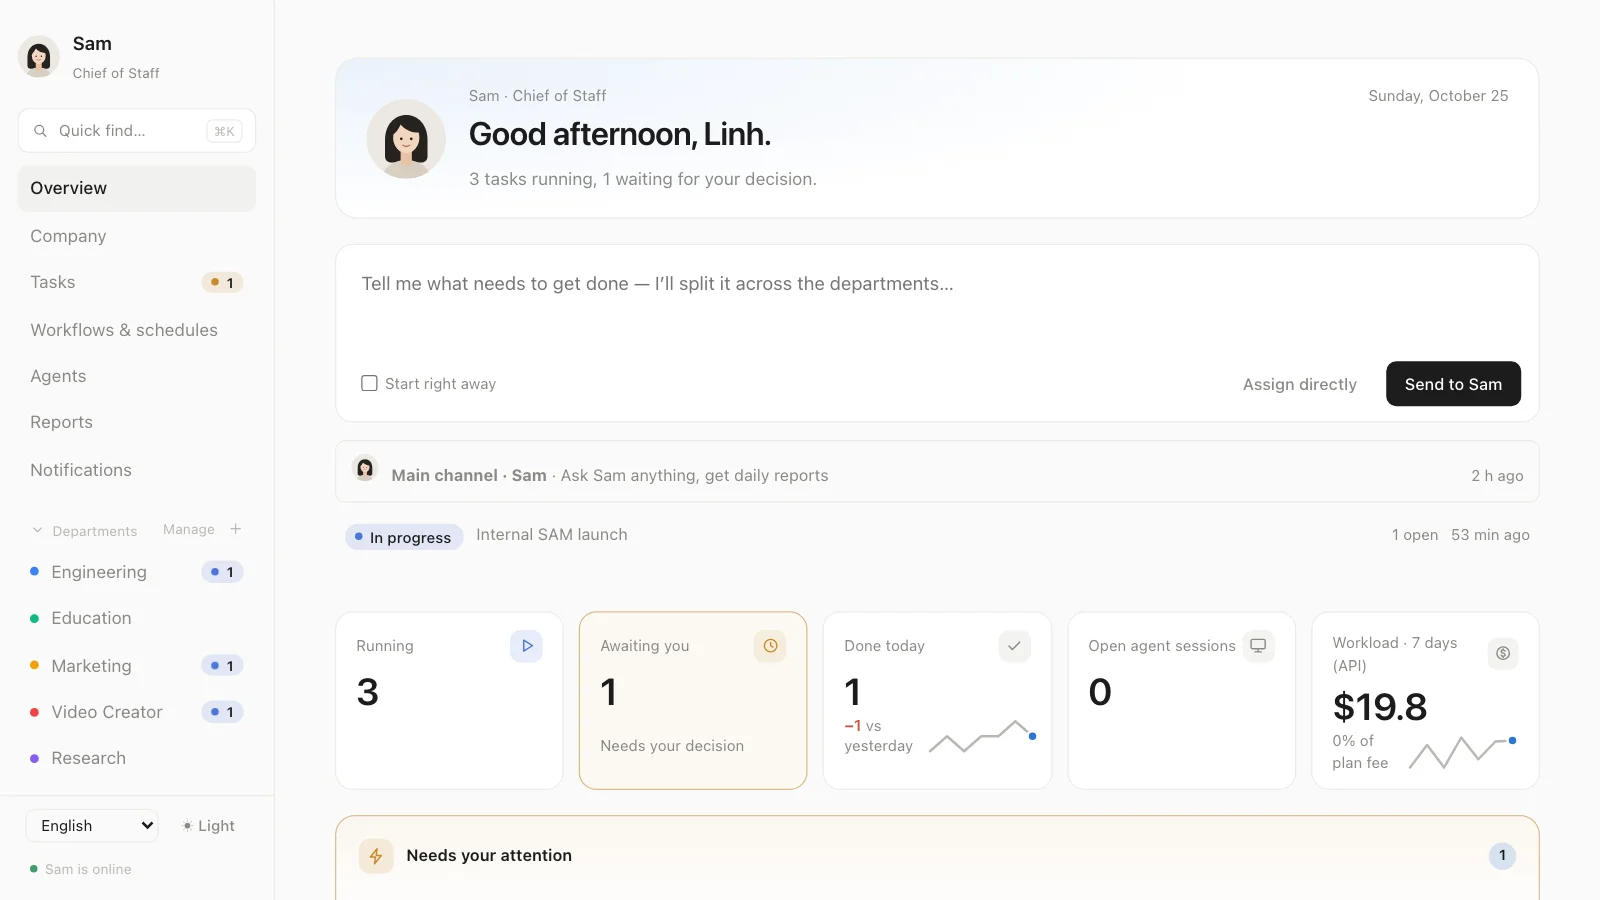
Task: Open the Main channel · Sam row
Action: pos(937,472)
